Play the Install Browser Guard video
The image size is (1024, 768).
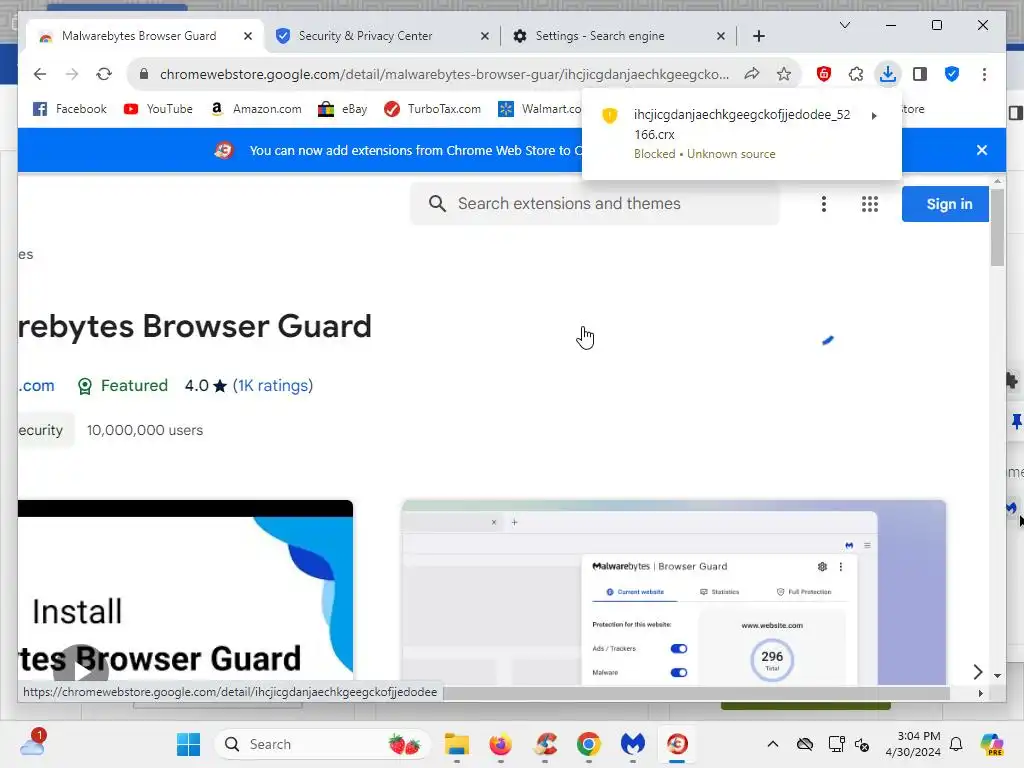(81, 669)
